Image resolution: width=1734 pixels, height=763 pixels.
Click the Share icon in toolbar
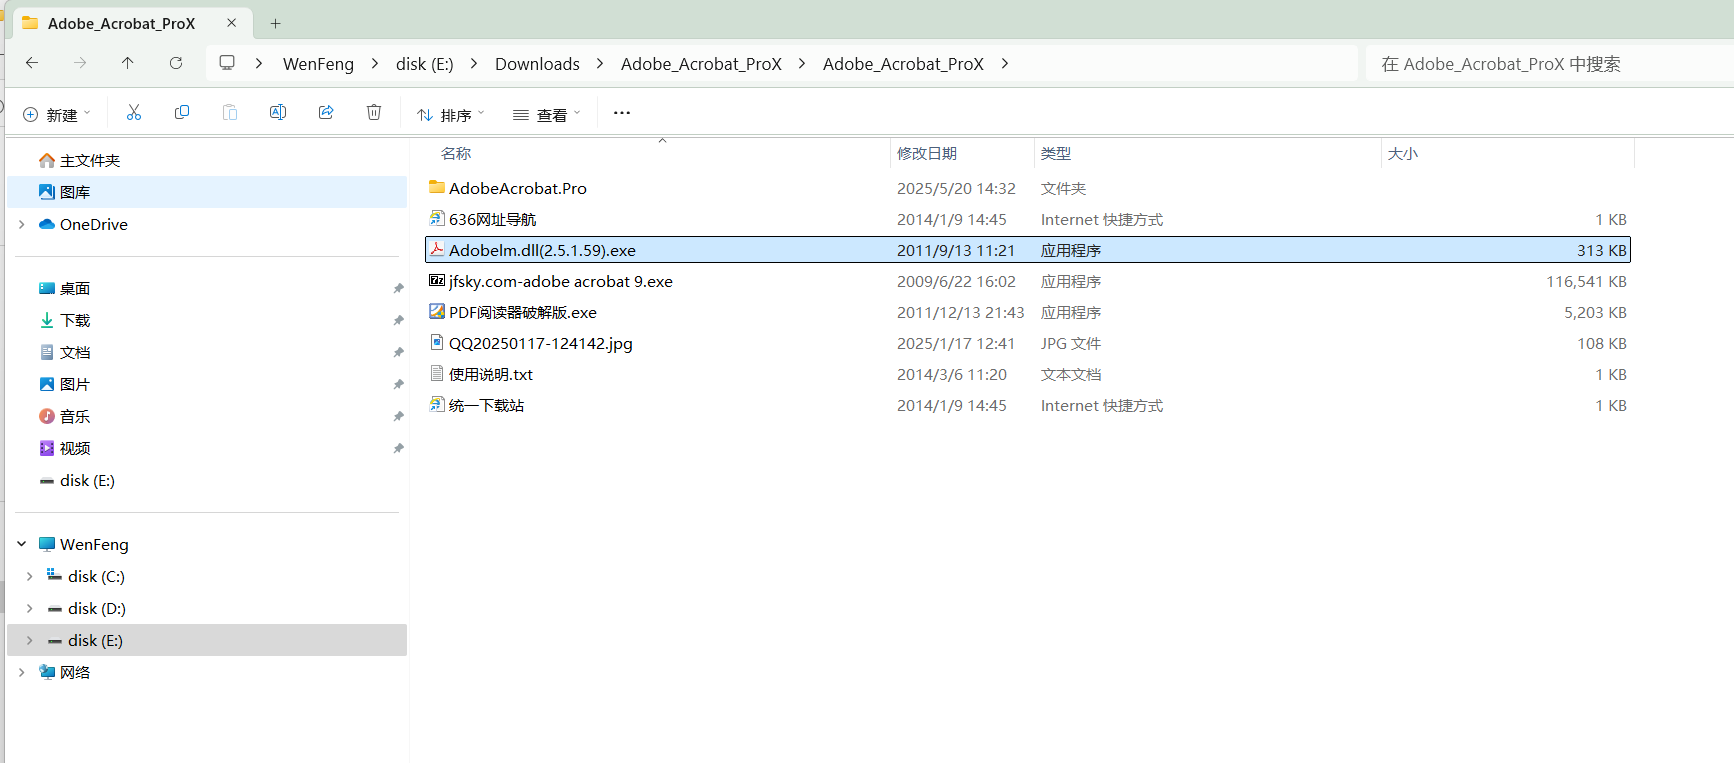(326, 113)
